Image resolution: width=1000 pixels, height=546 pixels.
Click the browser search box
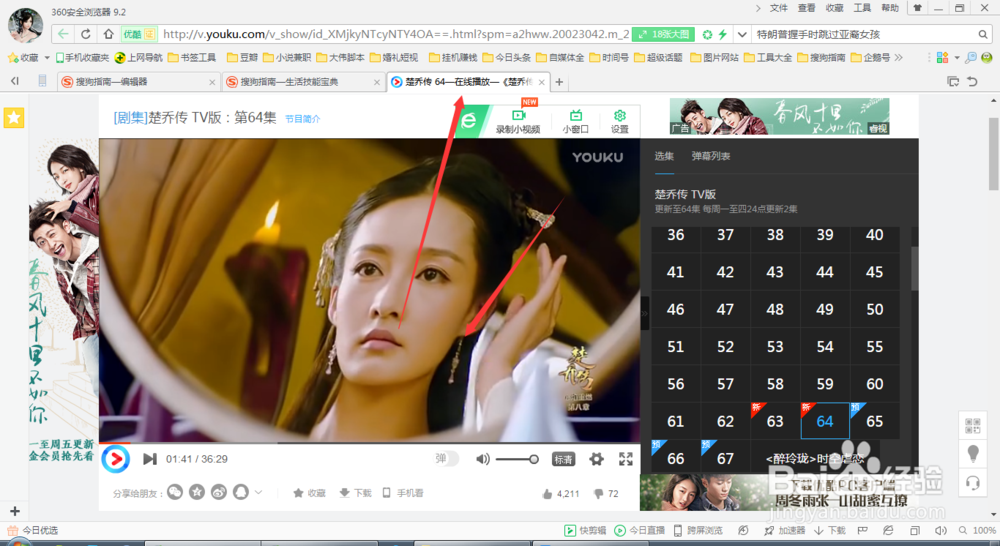tap(864, 34)
